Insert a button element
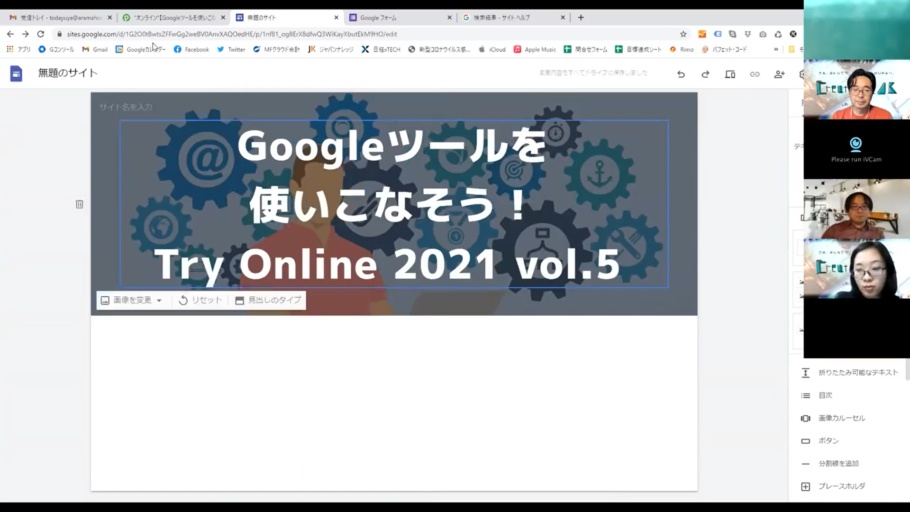The height and width of the screenshot is (512, 910). point(820,441)
